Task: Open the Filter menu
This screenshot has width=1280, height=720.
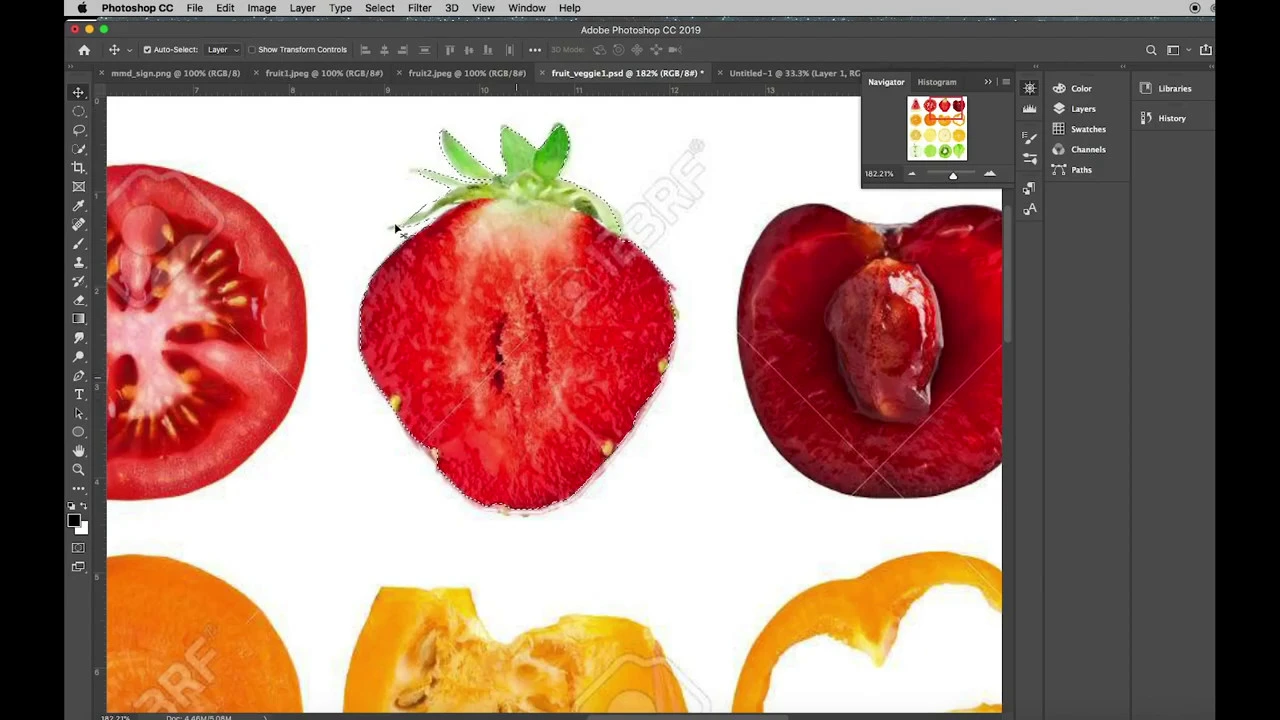Action: (x=419, y=8)
